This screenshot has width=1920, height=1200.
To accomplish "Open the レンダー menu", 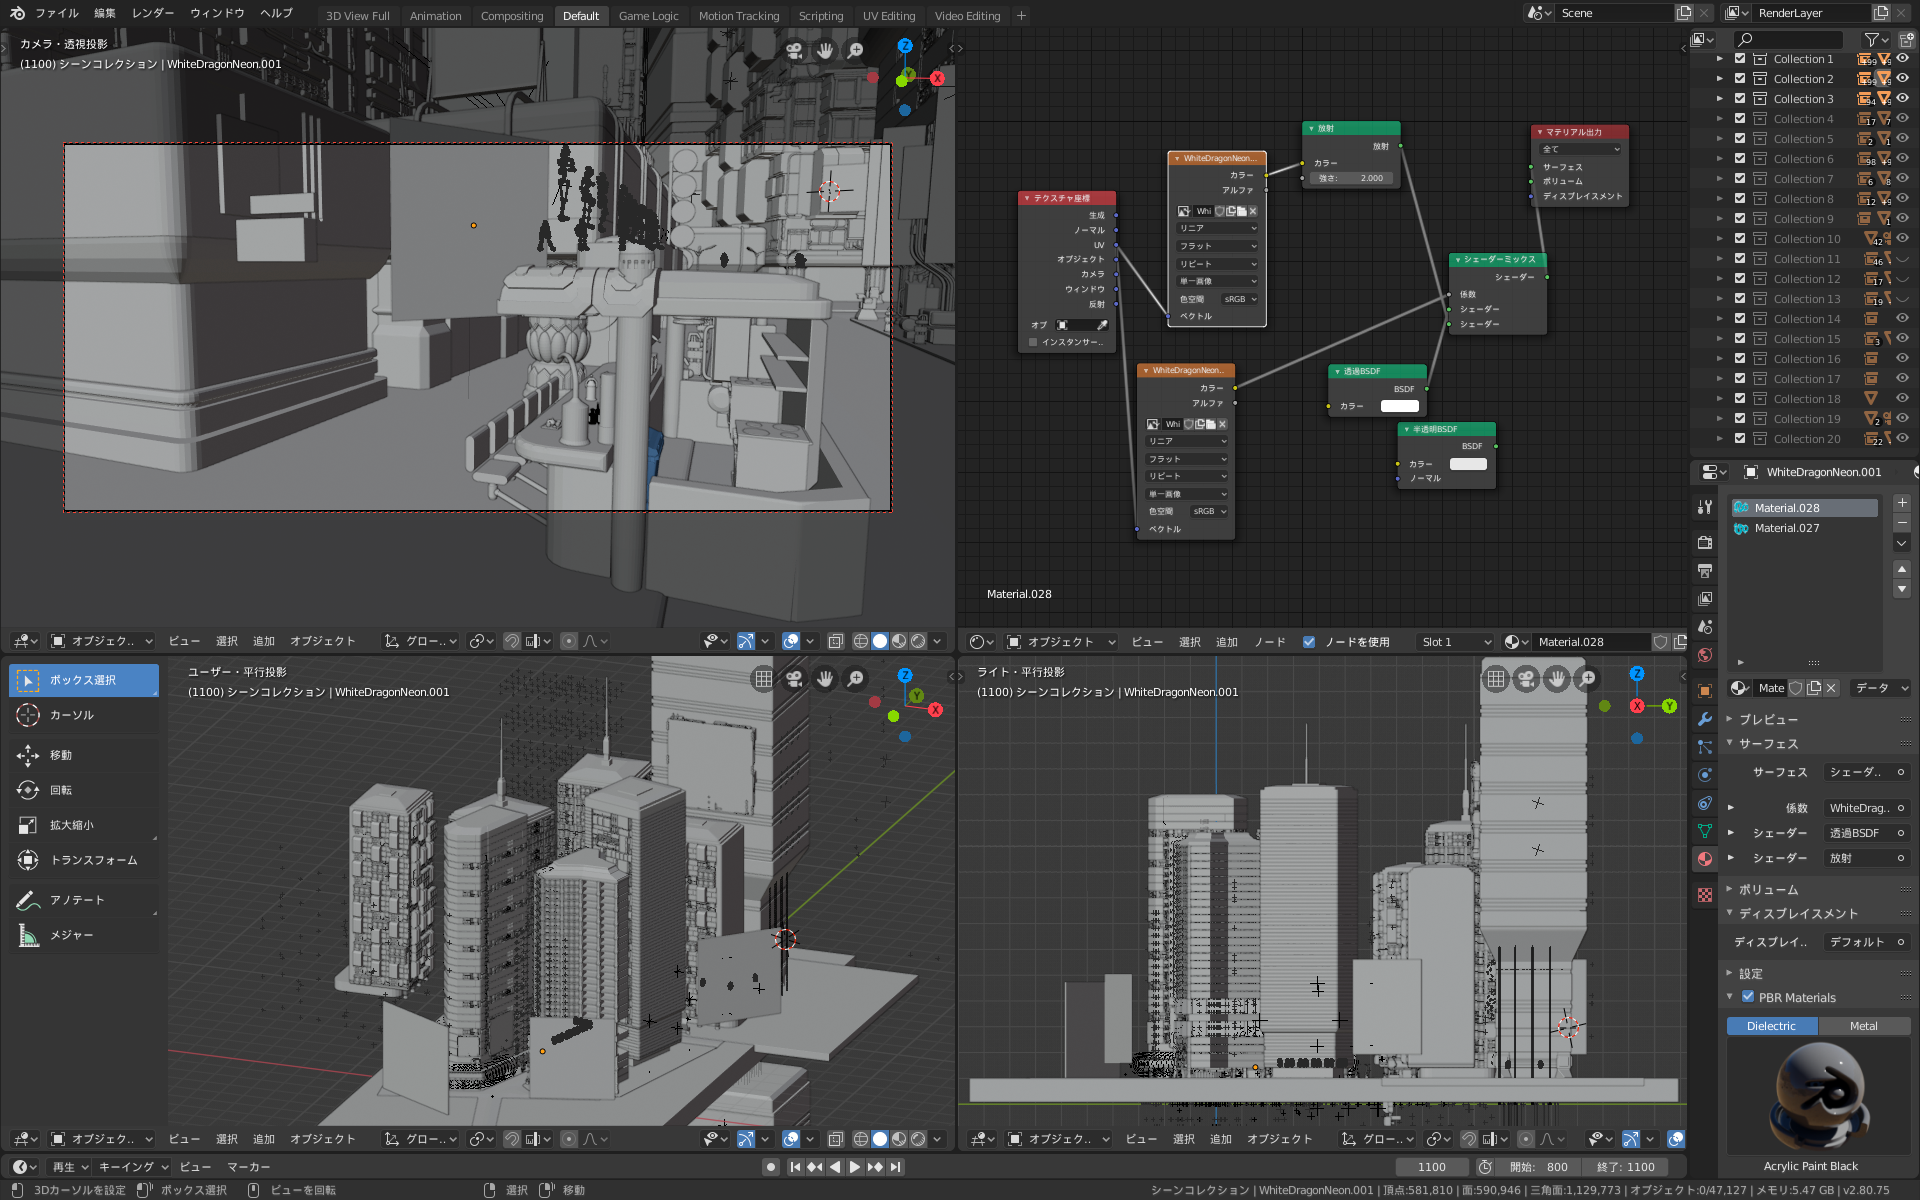I will 152,13.
